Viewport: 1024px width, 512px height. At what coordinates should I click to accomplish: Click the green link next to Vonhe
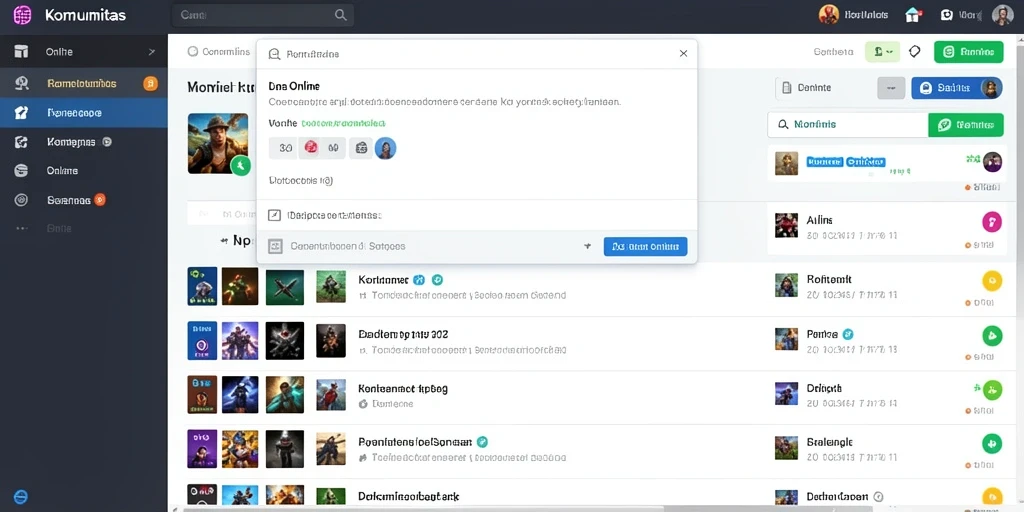tap(343, 123)
